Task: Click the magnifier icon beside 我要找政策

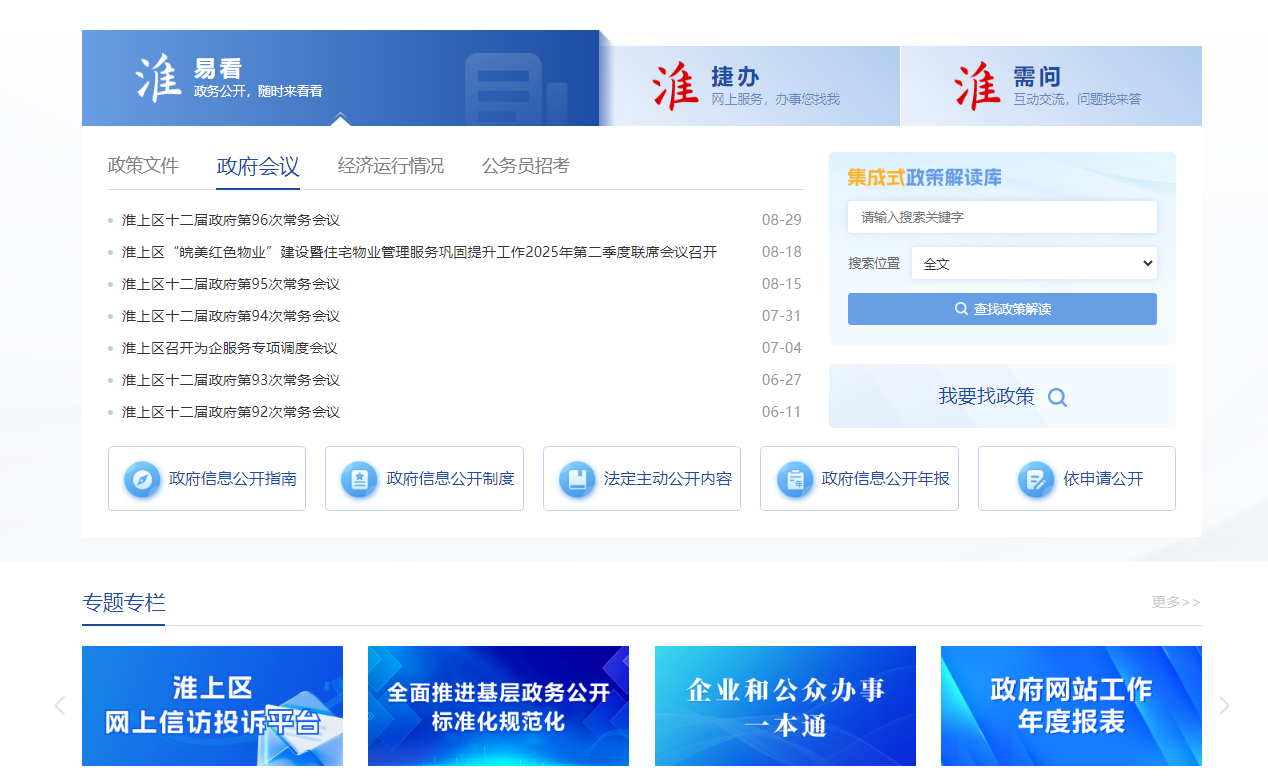Action: pos(1057,397)
